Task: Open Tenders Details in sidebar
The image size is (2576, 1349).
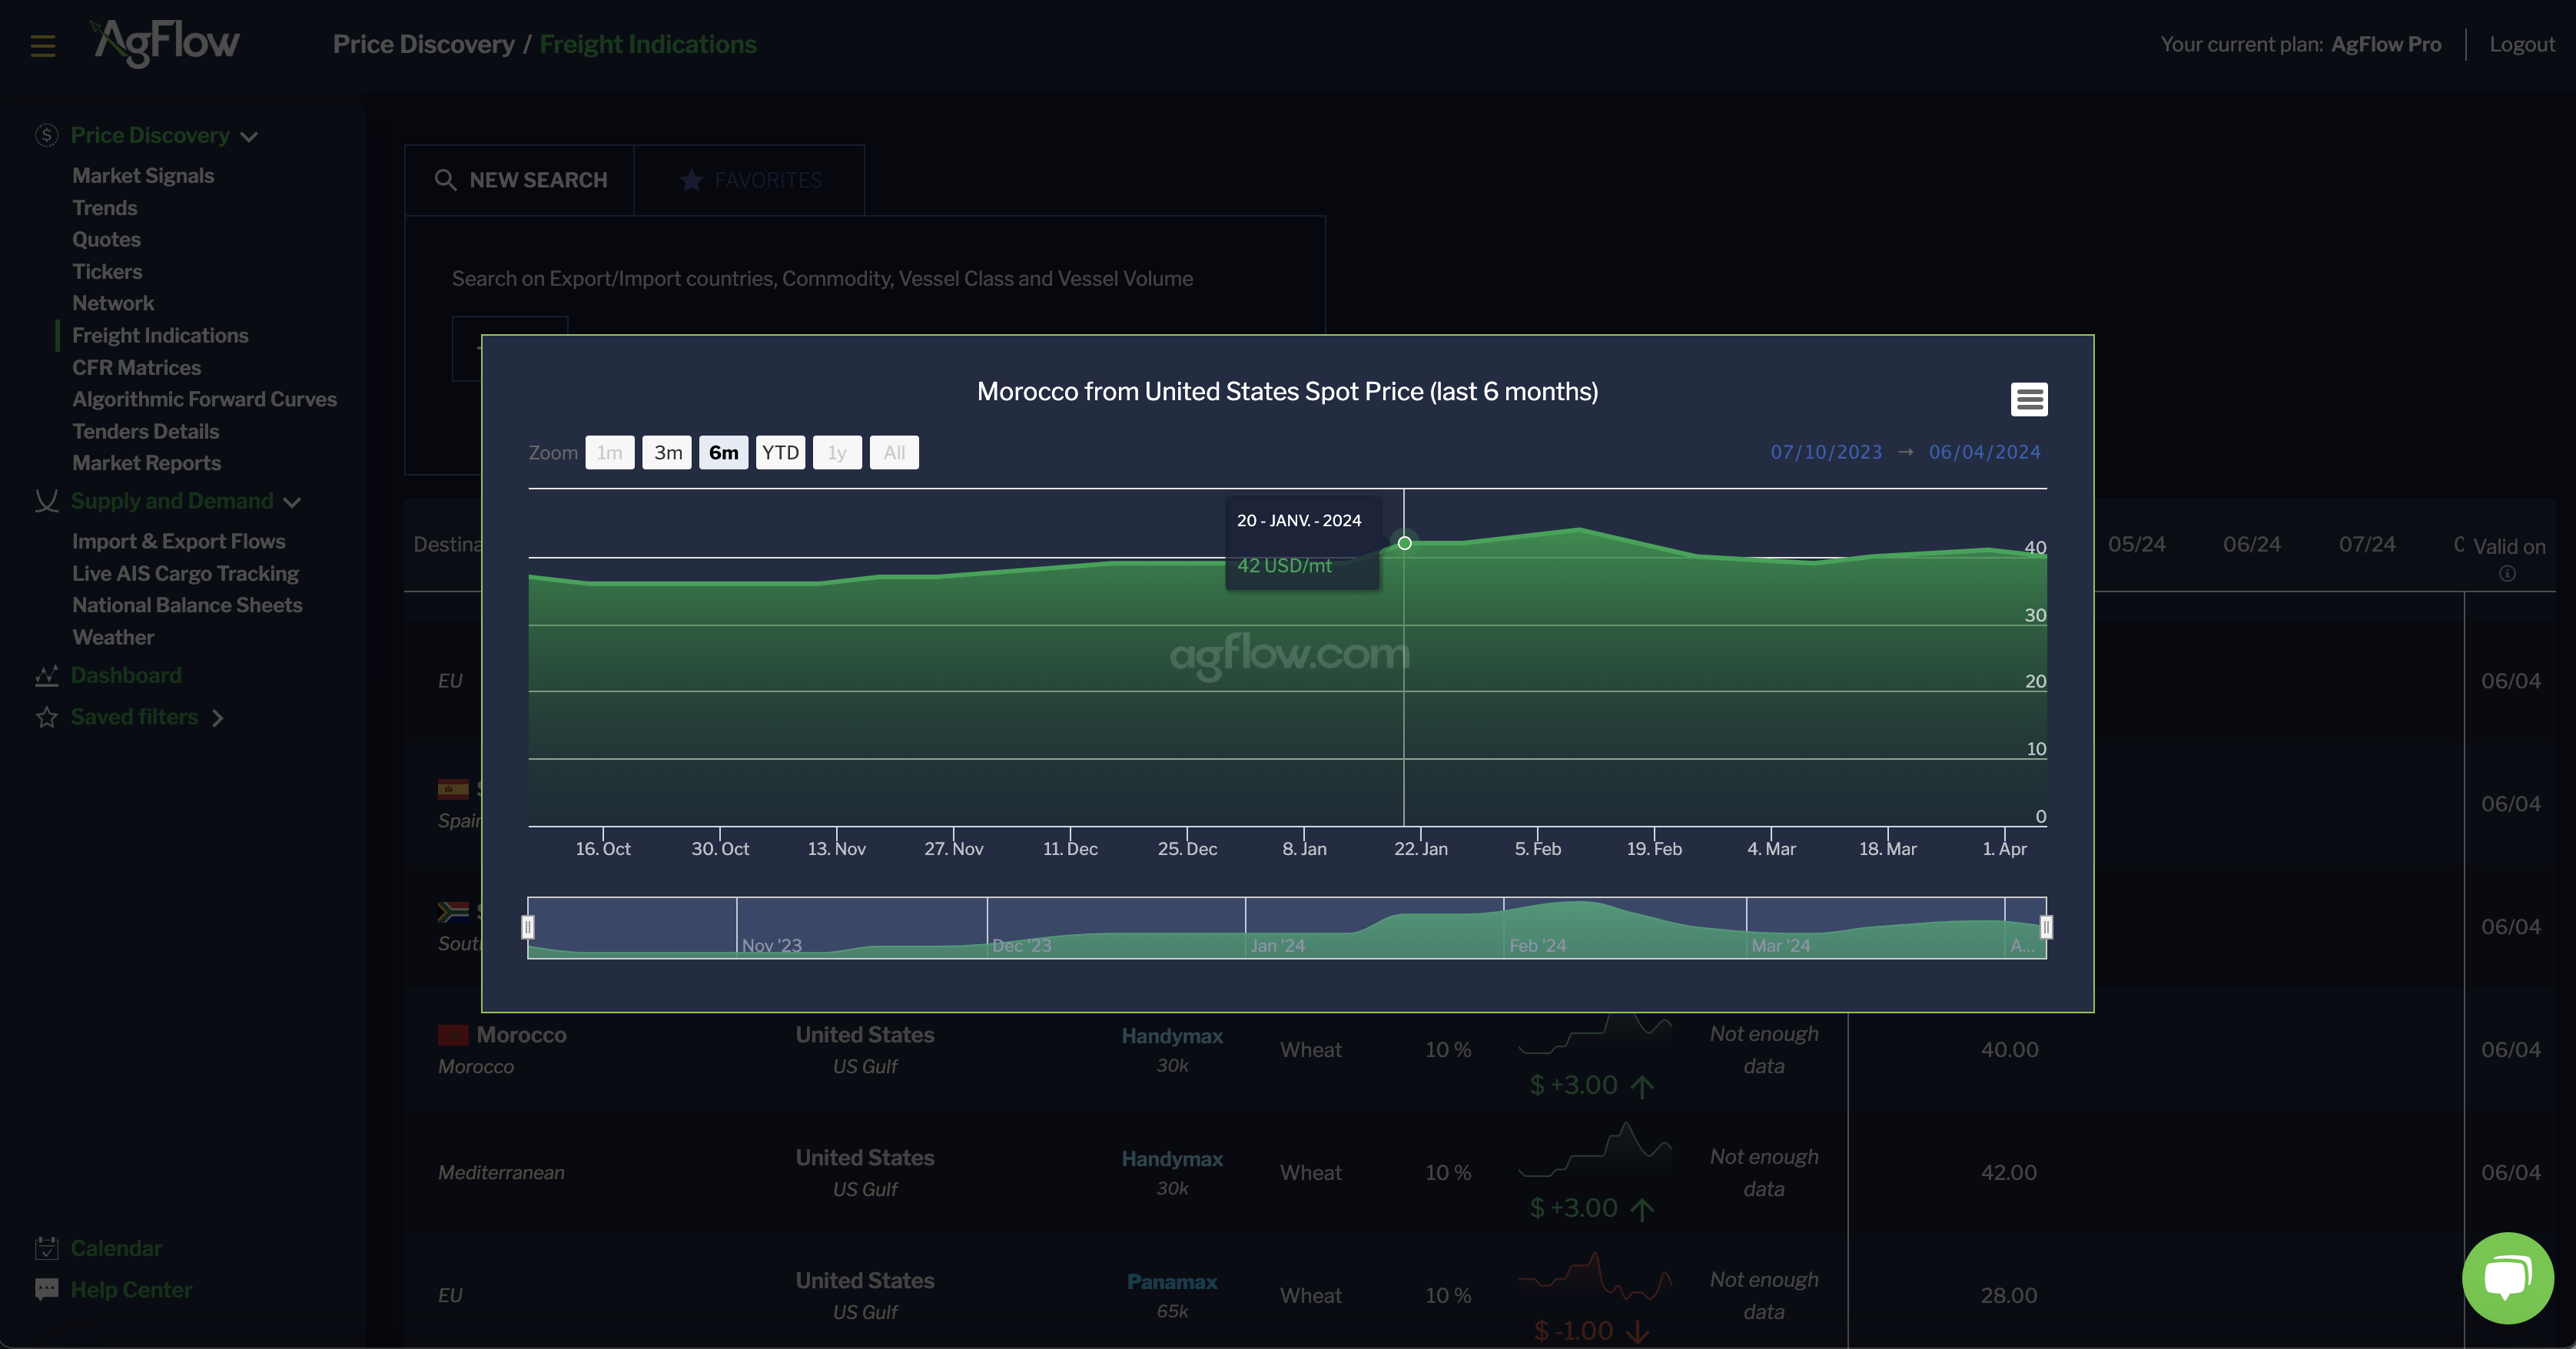Action: pos(145,432)
